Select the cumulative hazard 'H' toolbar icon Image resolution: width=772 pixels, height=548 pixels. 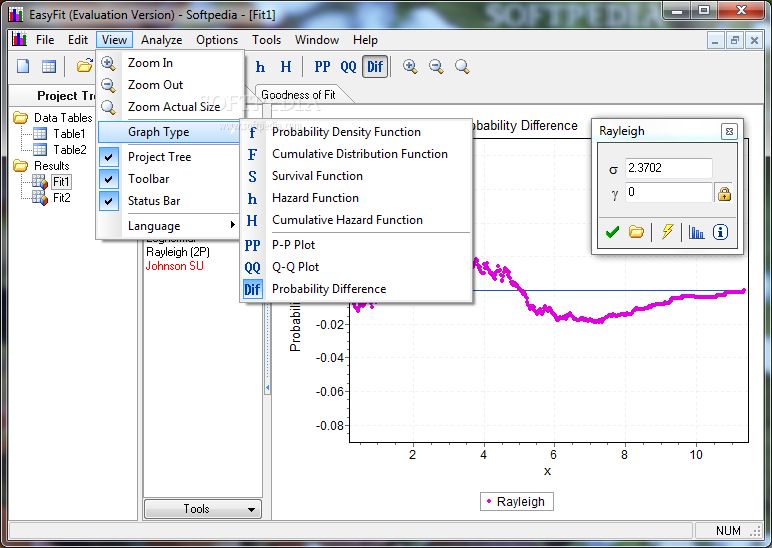(x=286, y=66)
